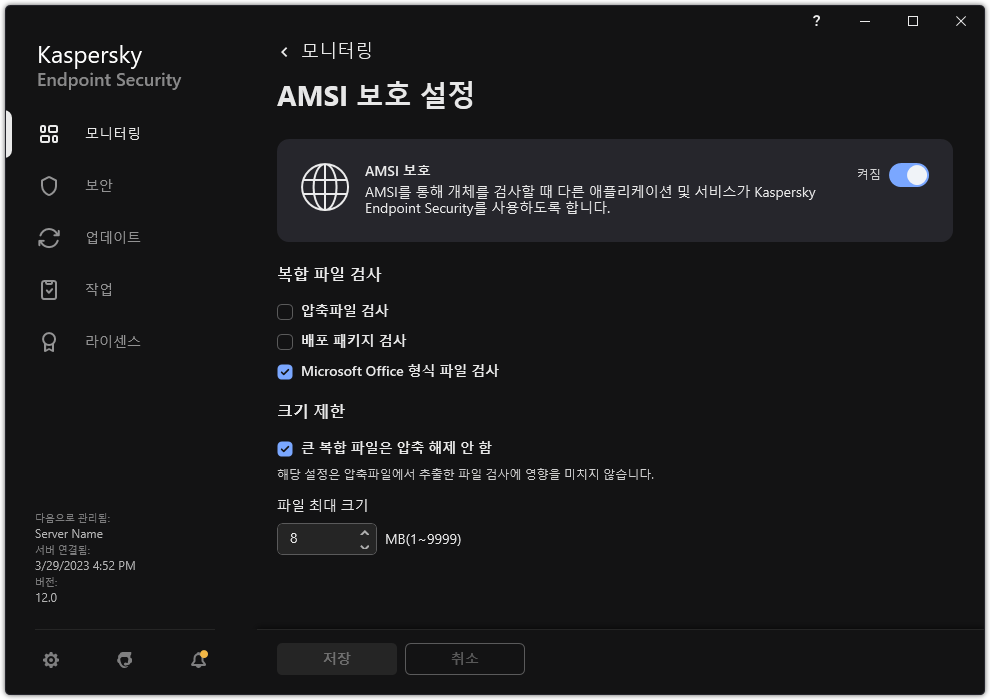Cancel changes with the 취소 button
The image size is (990, 700).
(x=464, y=659)
